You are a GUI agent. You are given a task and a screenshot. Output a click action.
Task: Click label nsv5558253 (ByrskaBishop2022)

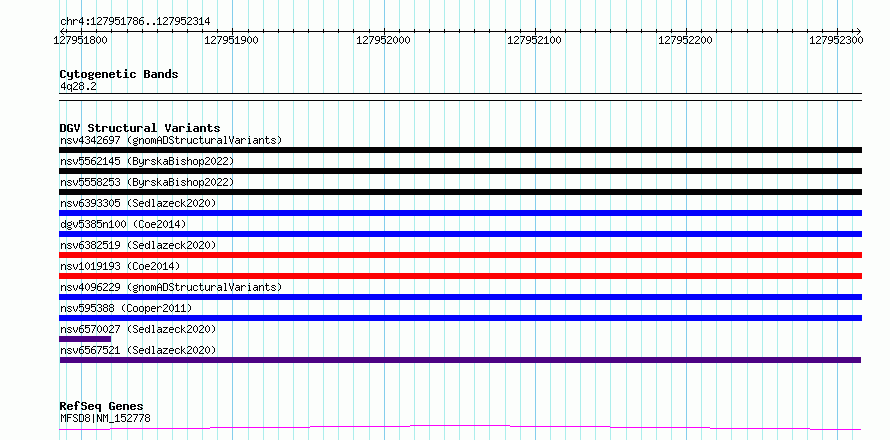point(146,182)
